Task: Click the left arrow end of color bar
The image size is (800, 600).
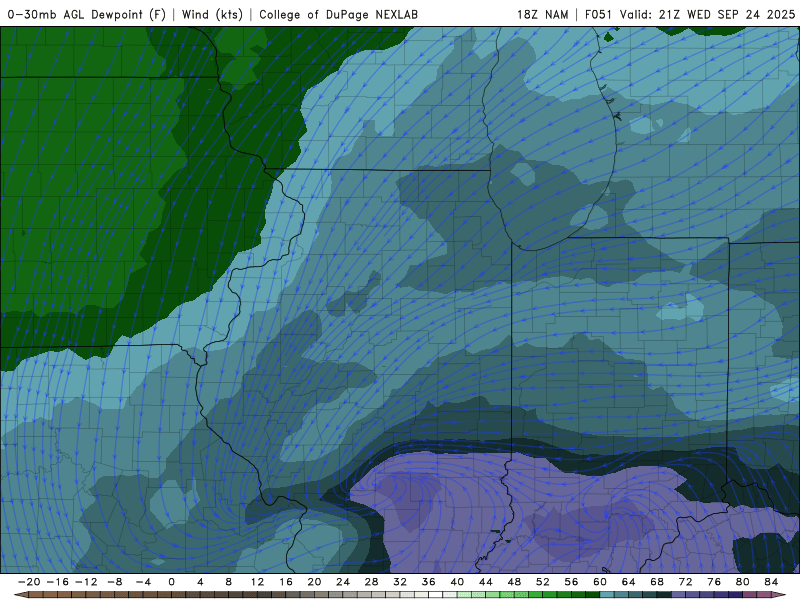Action: (x=20, y=595)
